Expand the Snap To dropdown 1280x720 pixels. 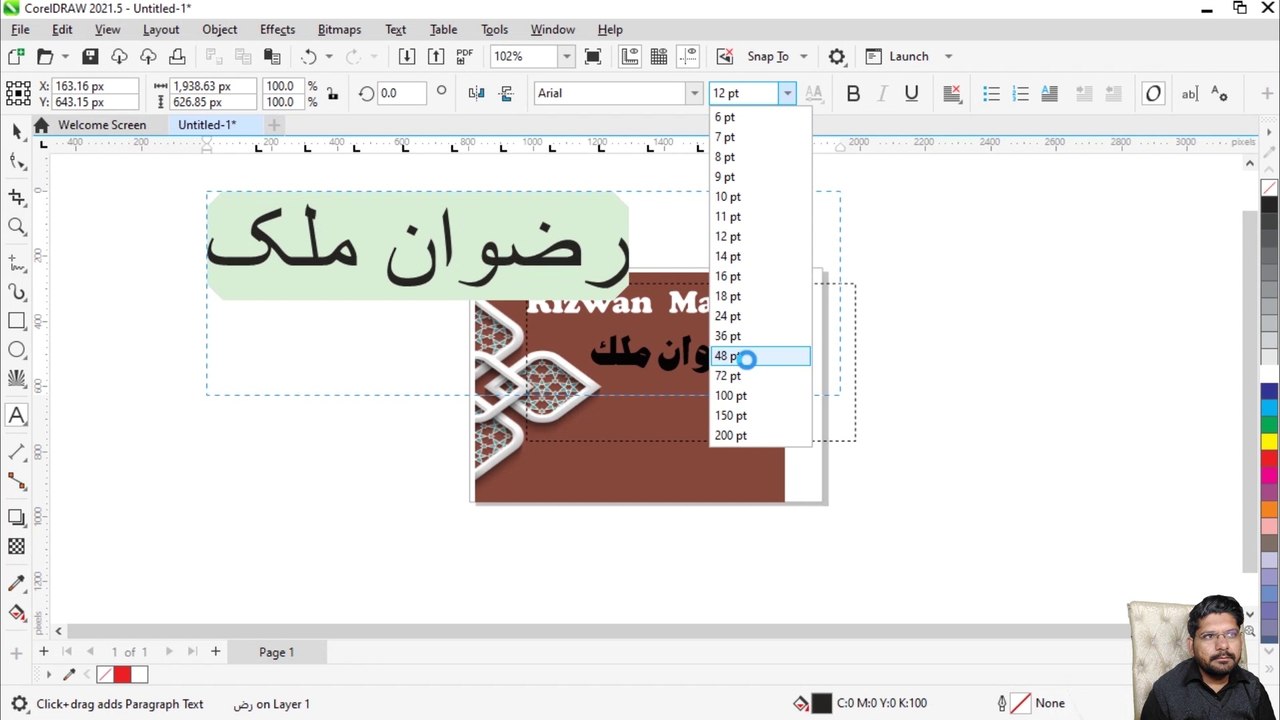(803, 56)
